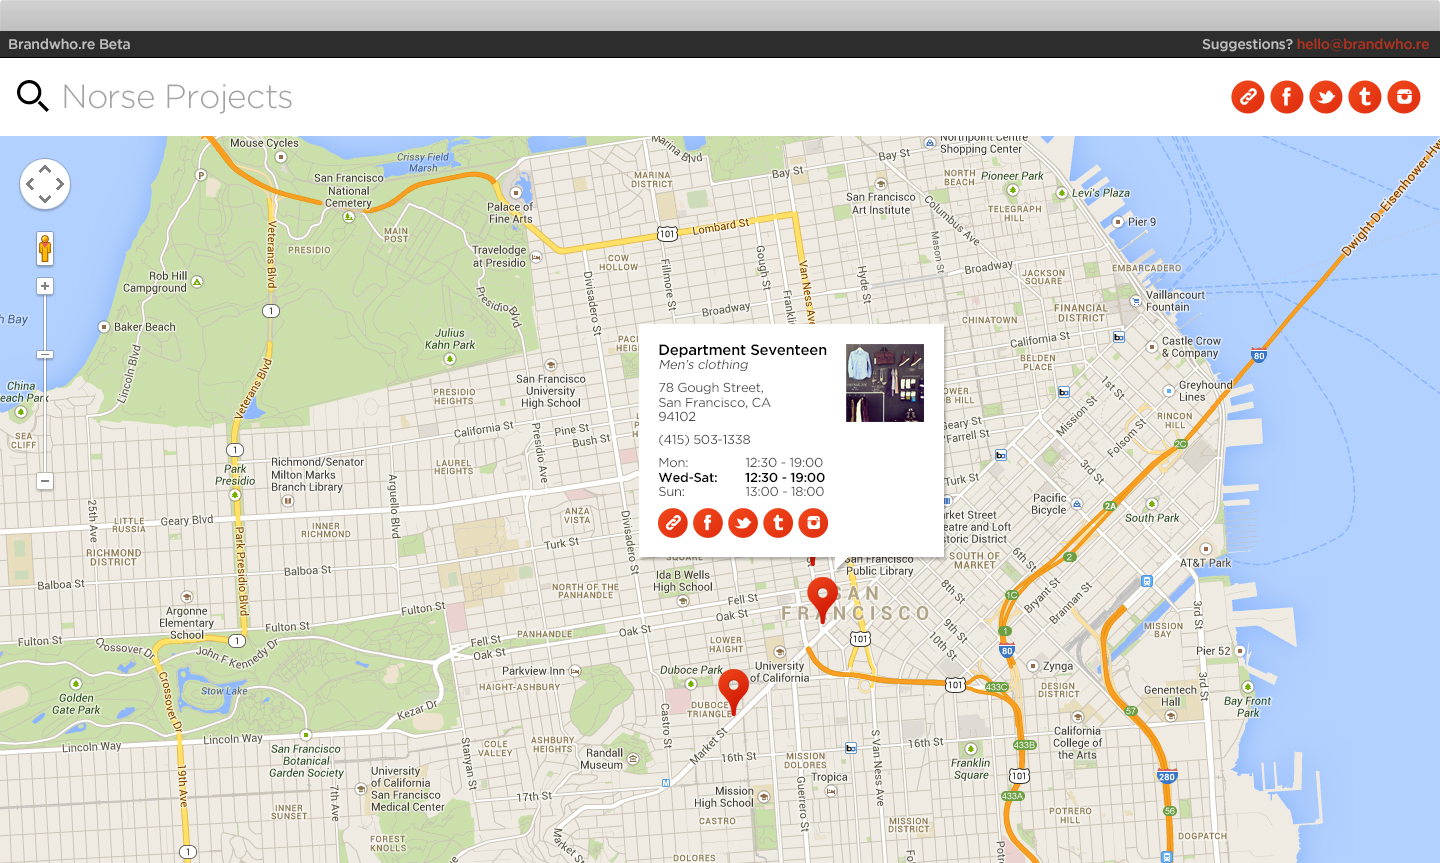The height and width of the screenshot is (863, 1440).
Task: Select the red map pin near Duboce Triangle
Action: click(734, 692)
